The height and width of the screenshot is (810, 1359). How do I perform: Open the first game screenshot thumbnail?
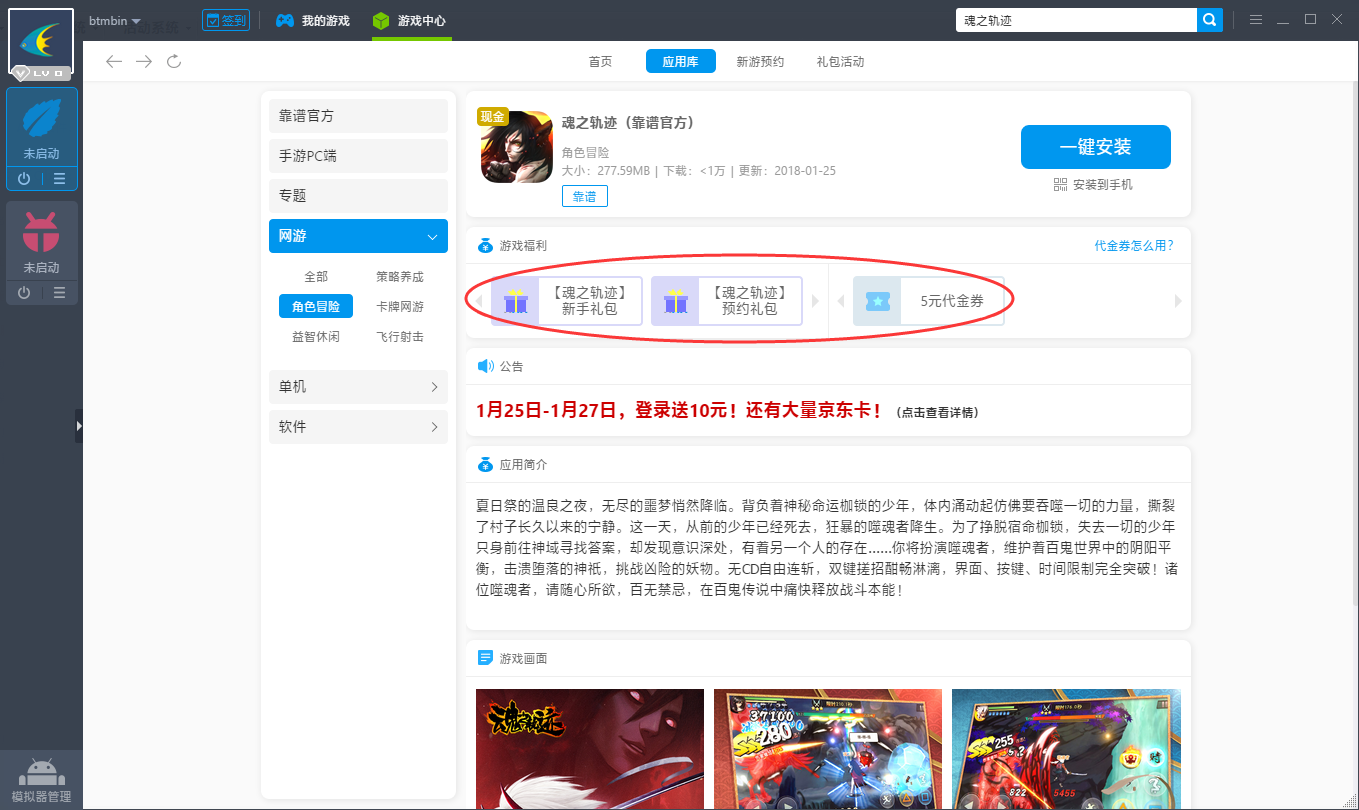(x=590, y=749)
